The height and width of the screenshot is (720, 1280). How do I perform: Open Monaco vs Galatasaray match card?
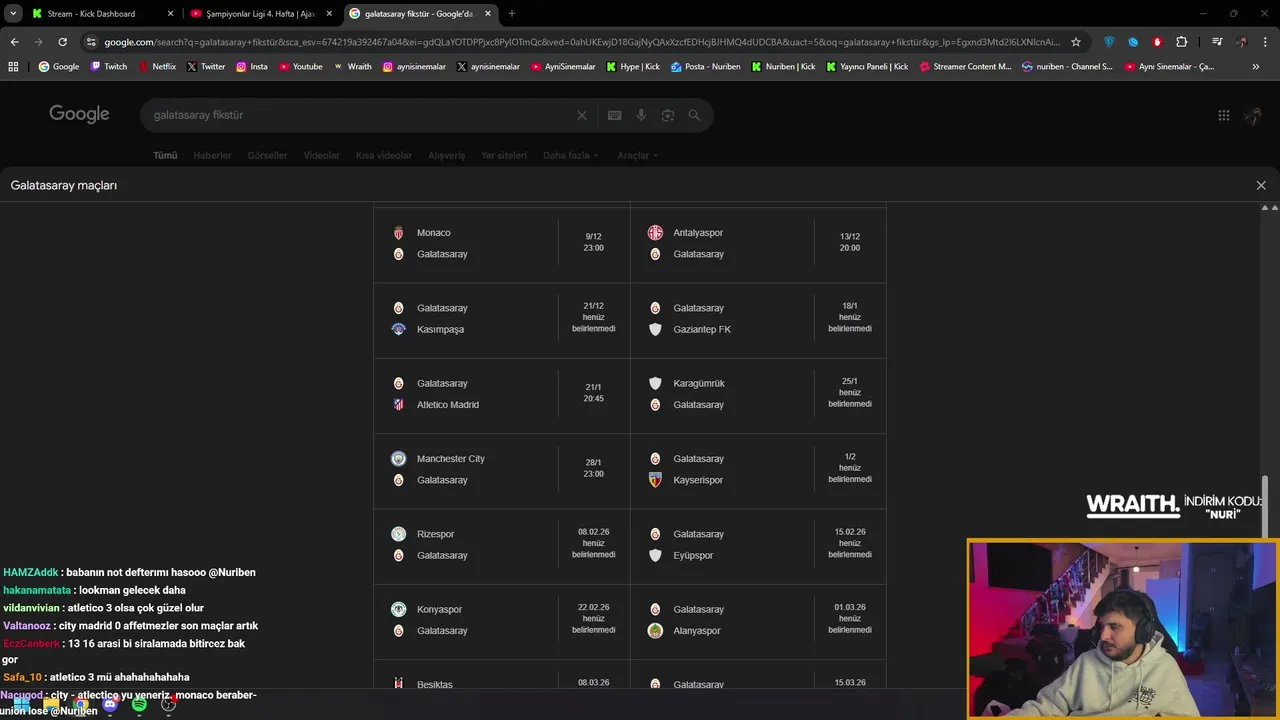coord(502,244)
